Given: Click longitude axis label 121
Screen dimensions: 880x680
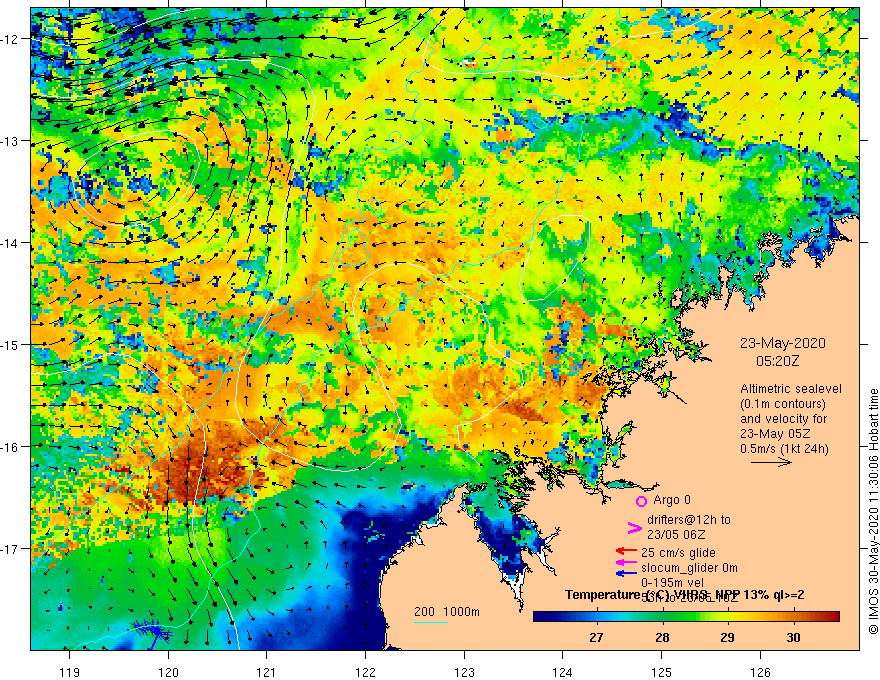Looking at the screenshot, I should coord(267,672).
